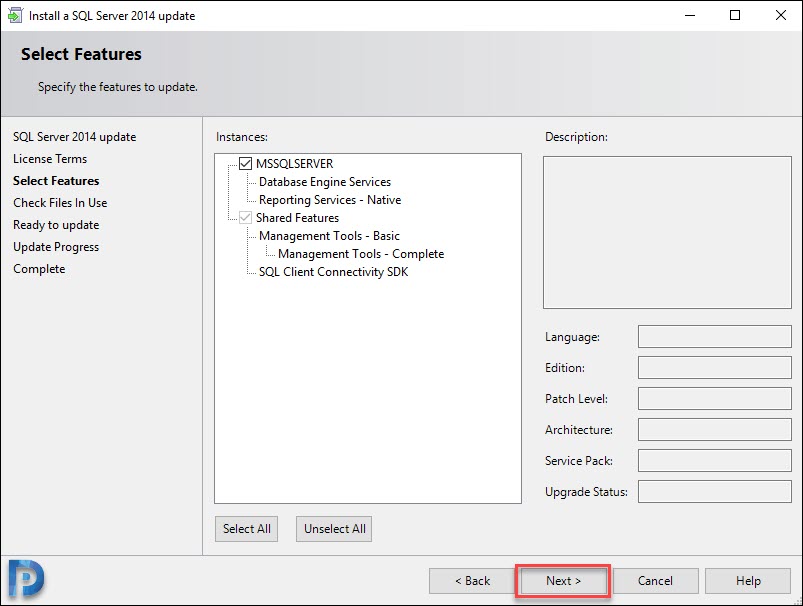Click the Select All button
This screenshot has width=803, height=606.
(x=246, y=529)
